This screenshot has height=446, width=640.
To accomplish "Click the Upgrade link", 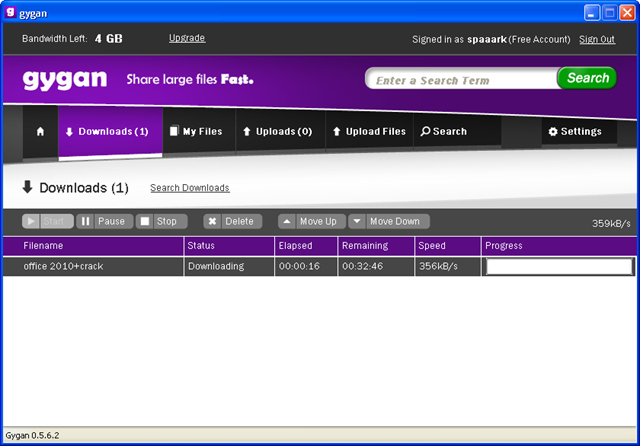I will (187, 38).
